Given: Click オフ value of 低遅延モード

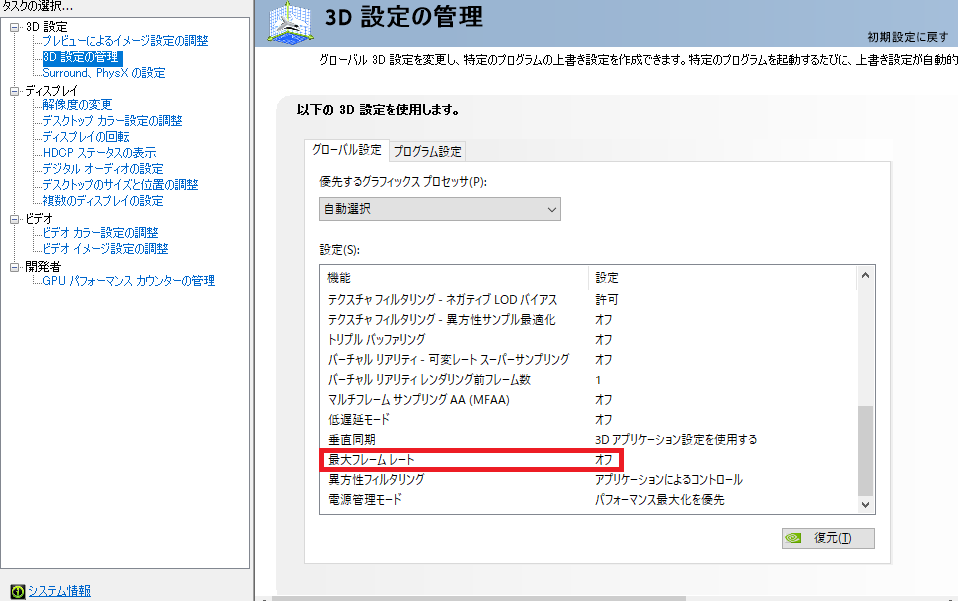Looking at the screenshot, I should (604, 420).
